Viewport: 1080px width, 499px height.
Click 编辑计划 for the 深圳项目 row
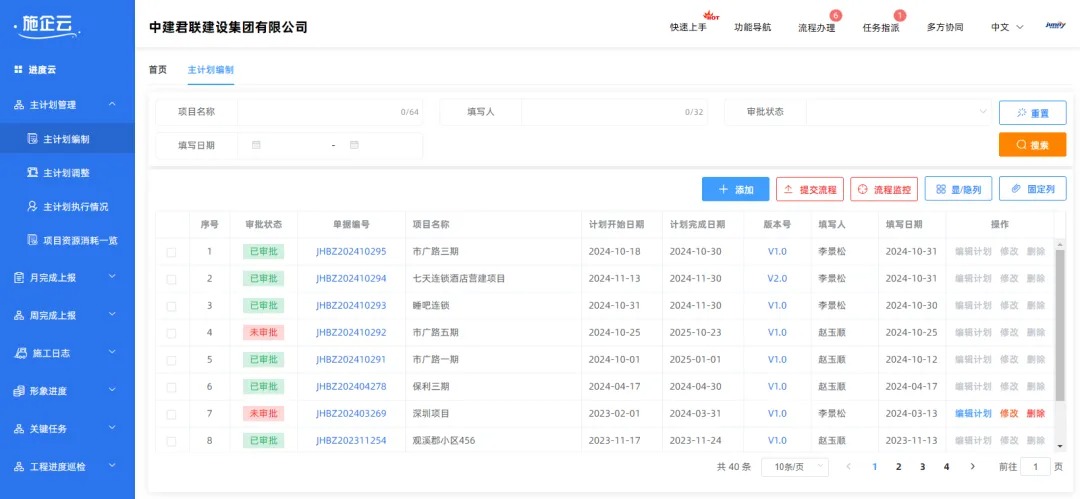973,414
